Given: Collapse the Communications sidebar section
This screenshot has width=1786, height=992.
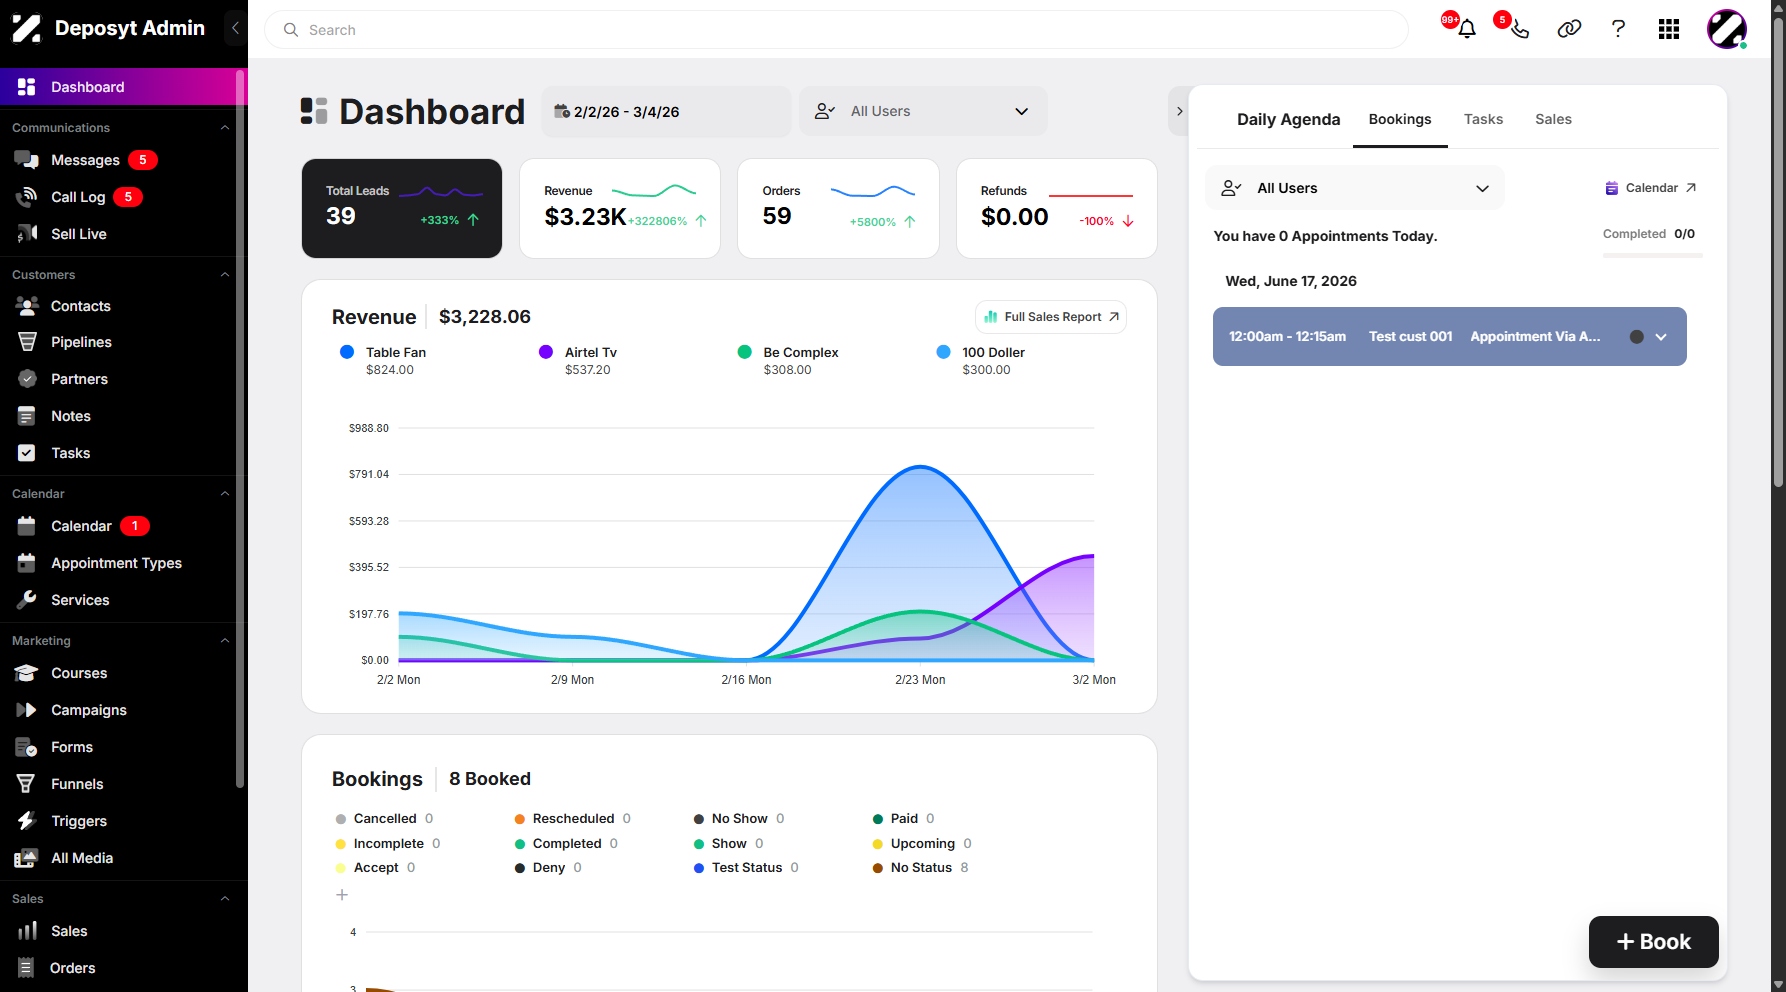Looking at the screenshot, I should 225,128.
